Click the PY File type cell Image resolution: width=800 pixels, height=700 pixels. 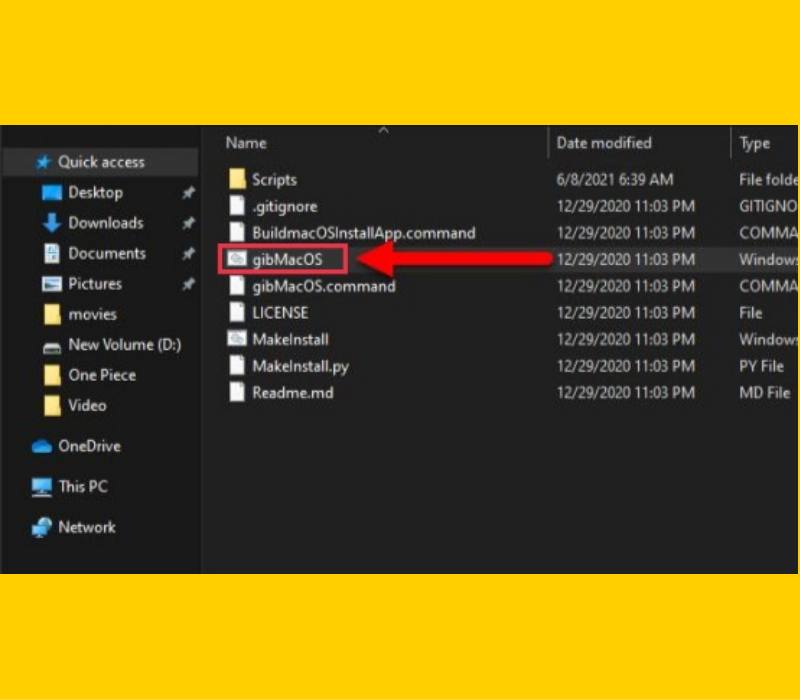761,366
